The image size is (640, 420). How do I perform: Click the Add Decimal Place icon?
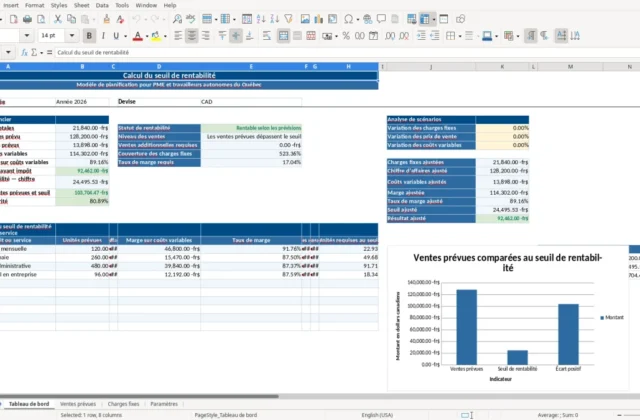pyautogui.click(x=390, y=36)
